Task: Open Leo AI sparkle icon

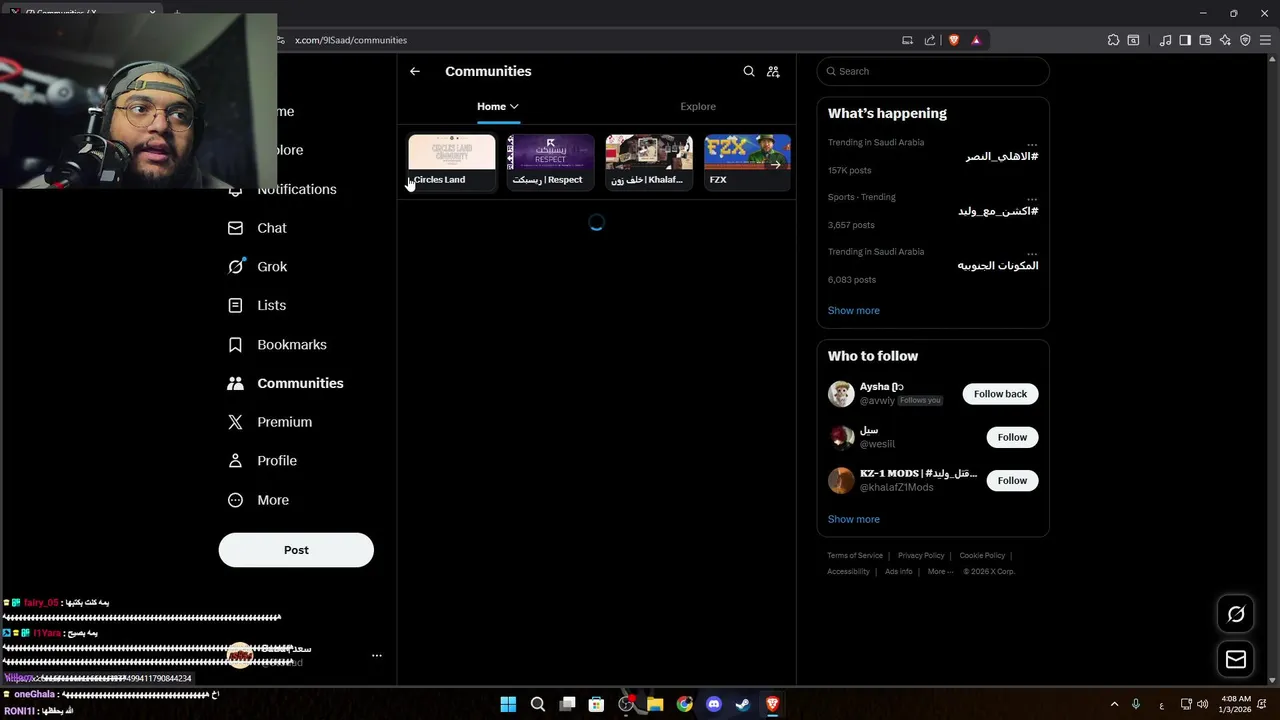Action: pyautogui.click(x=1225, y=40)
